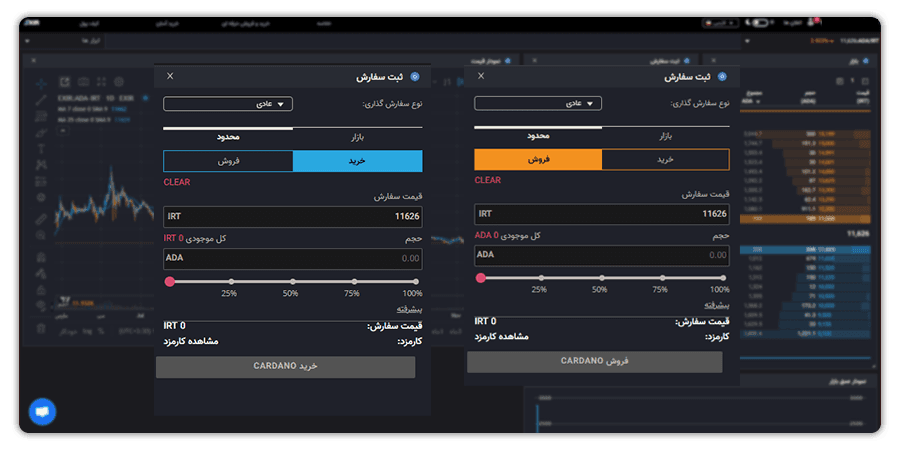The height and width of the screenshot is (450, 900).
Task: Click the ADA volume field in sell panel
Action: [x=602, y=255]
